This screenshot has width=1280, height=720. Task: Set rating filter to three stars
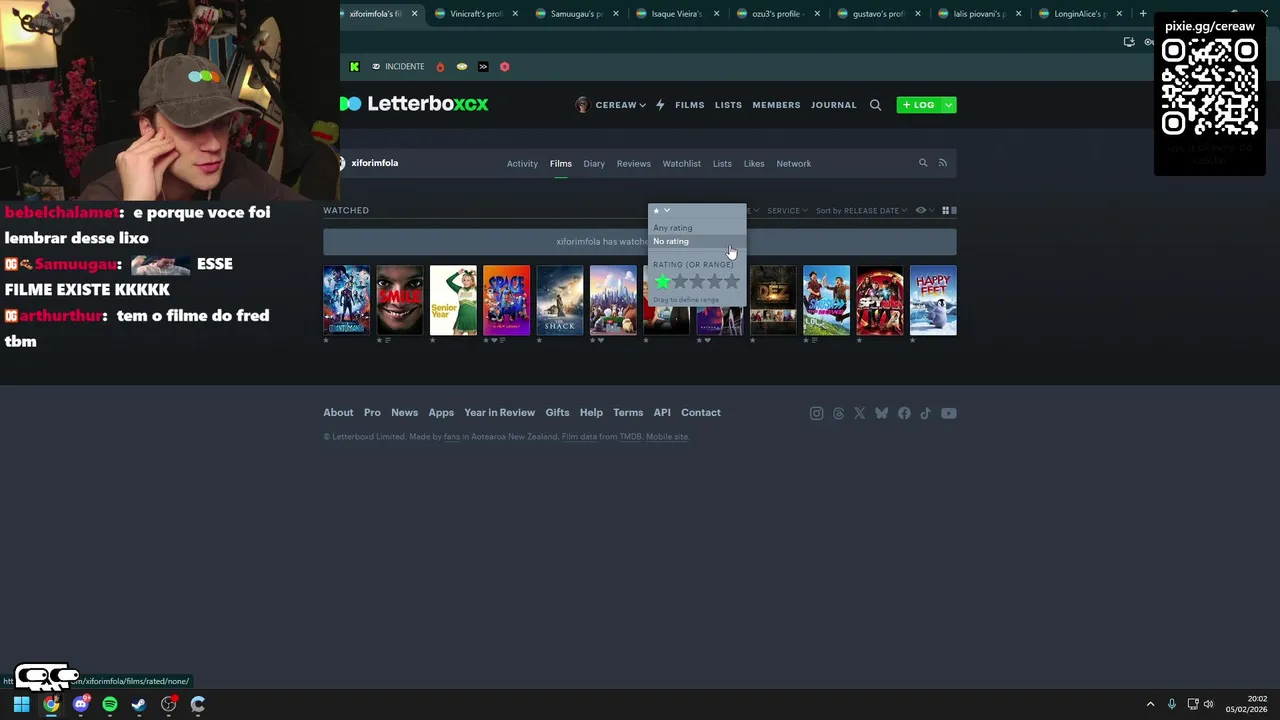pyautogui.click(x=697, y=282)
